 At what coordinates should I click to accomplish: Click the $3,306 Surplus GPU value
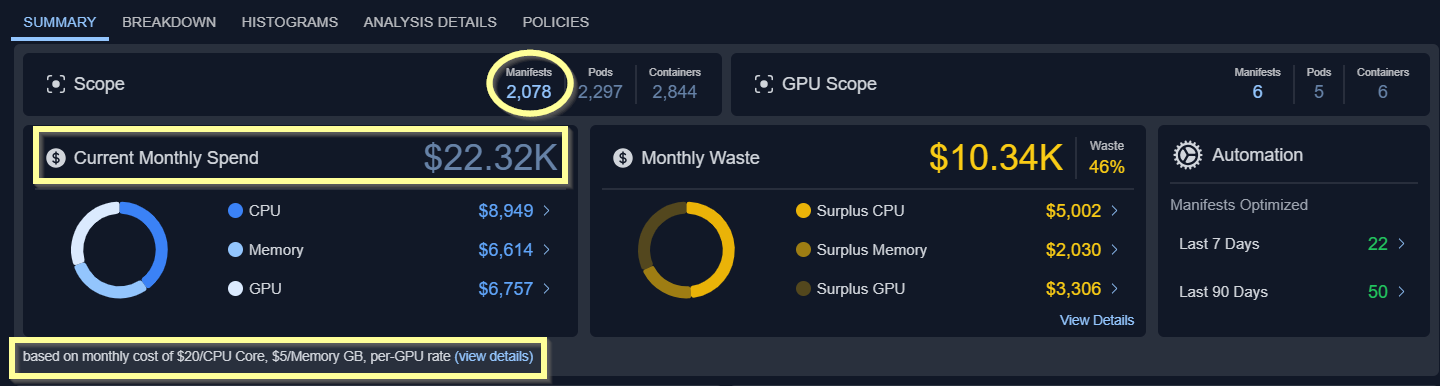[1073, 289]
